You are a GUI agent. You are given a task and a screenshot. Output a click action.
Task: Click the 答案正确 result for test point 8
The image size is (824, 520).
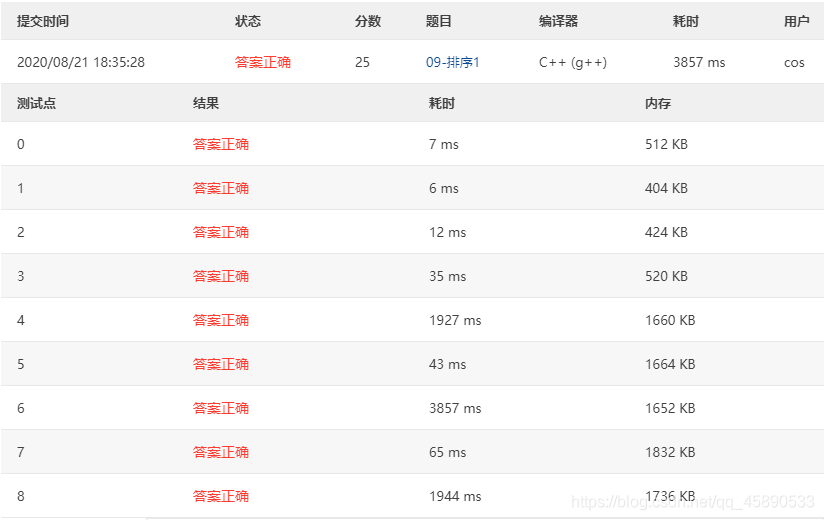[x=221, y=497]
